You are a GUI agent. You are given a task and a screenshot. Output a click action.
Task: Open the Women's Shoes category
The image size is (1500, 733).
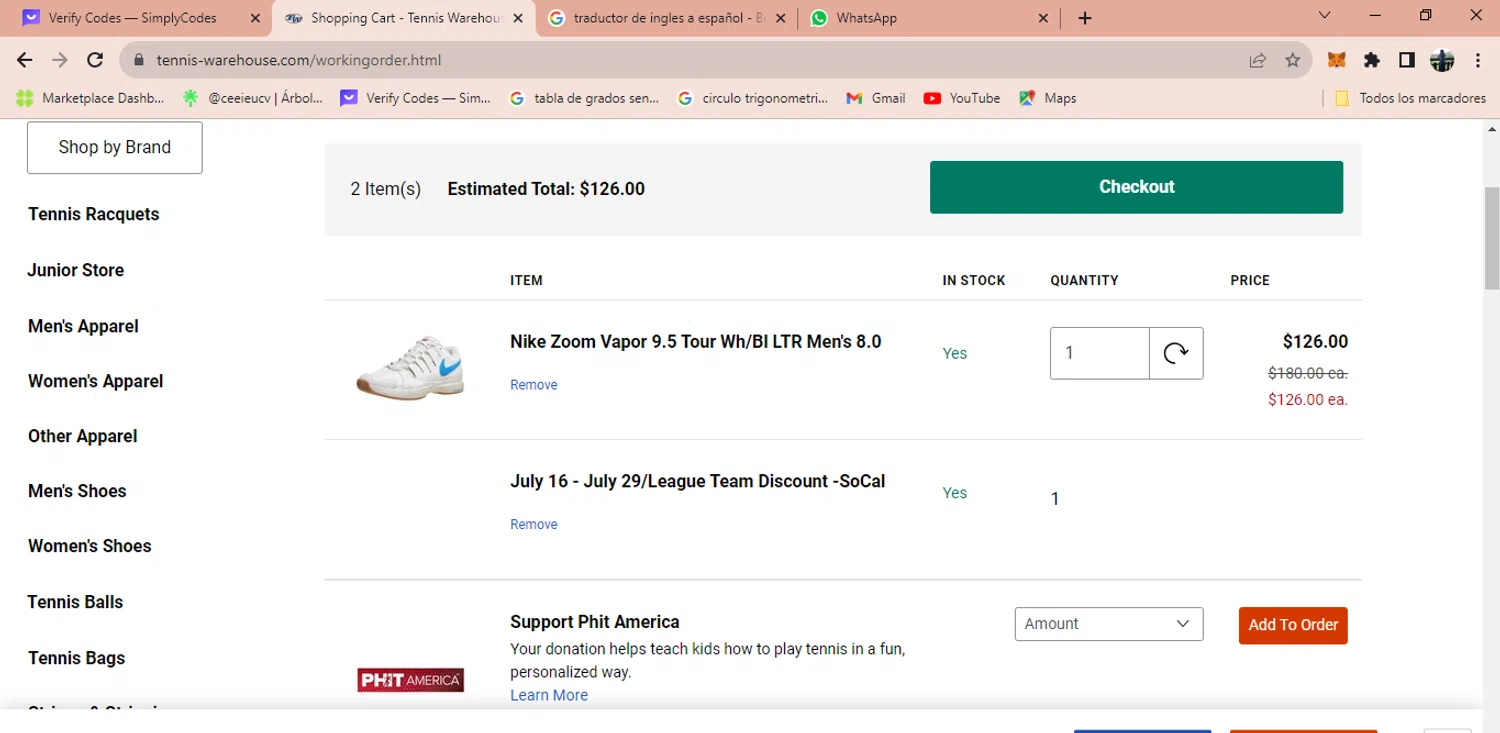click(89, 546)
